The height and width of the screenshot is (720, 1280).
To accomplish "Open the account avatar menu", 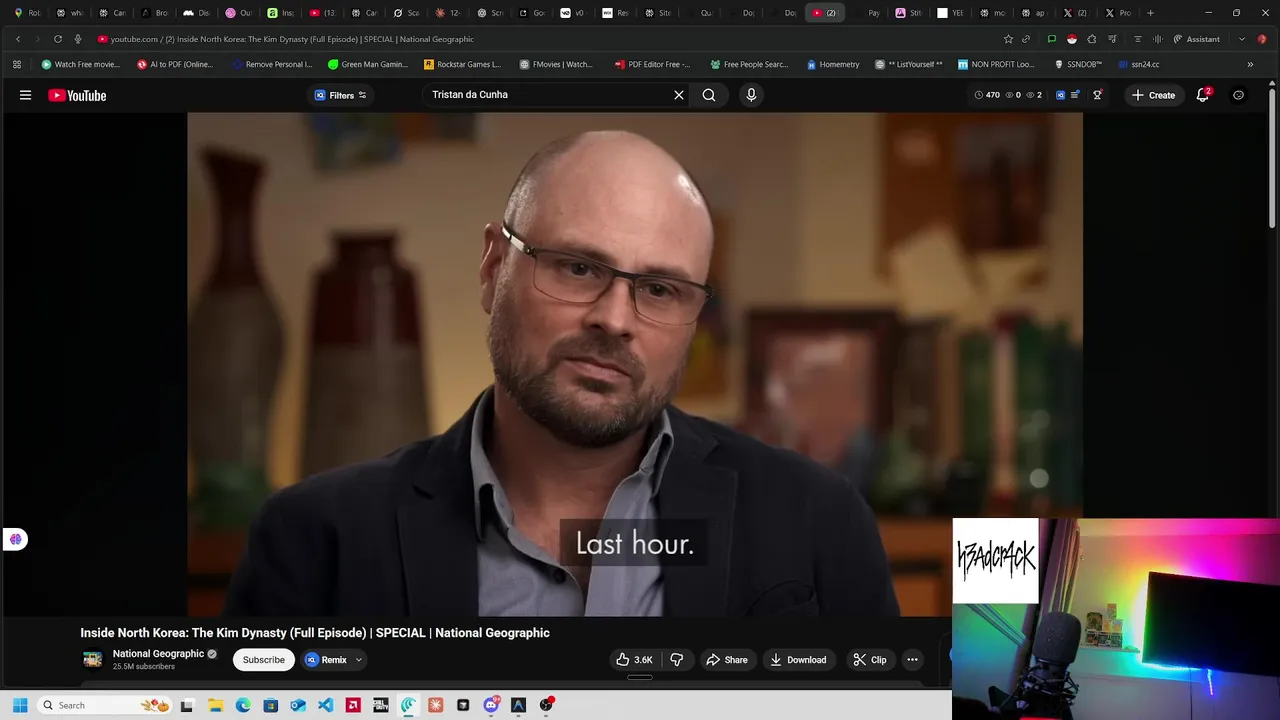I will (x=1238, y=95).
